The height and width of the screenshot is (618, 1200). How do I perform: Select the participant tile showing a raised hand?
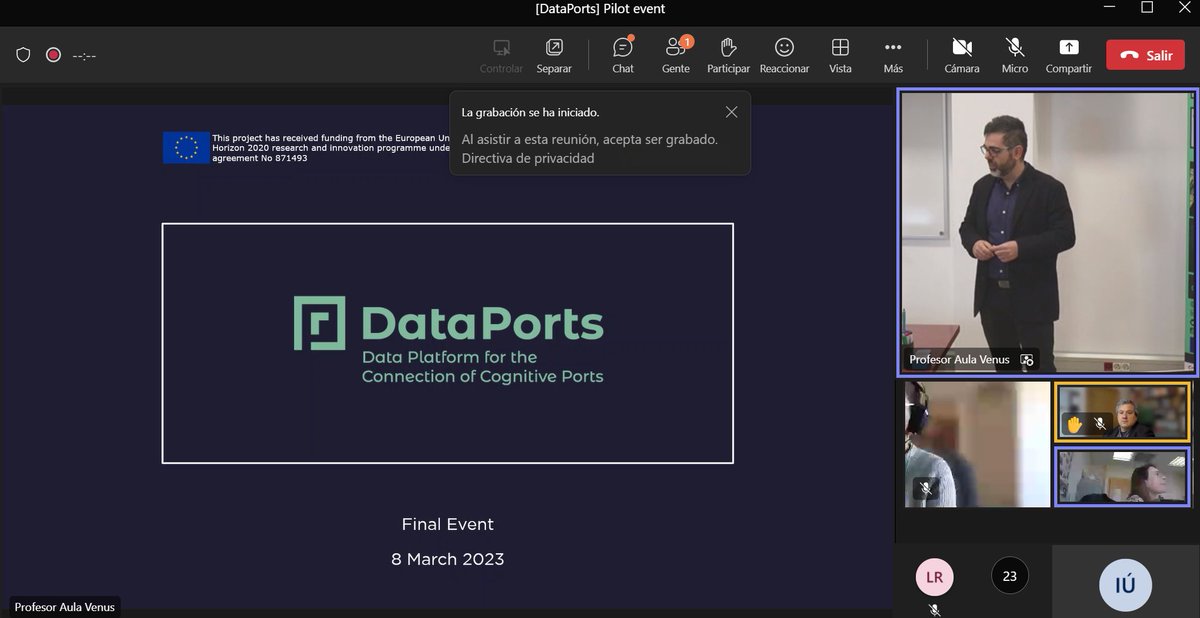1122,411
